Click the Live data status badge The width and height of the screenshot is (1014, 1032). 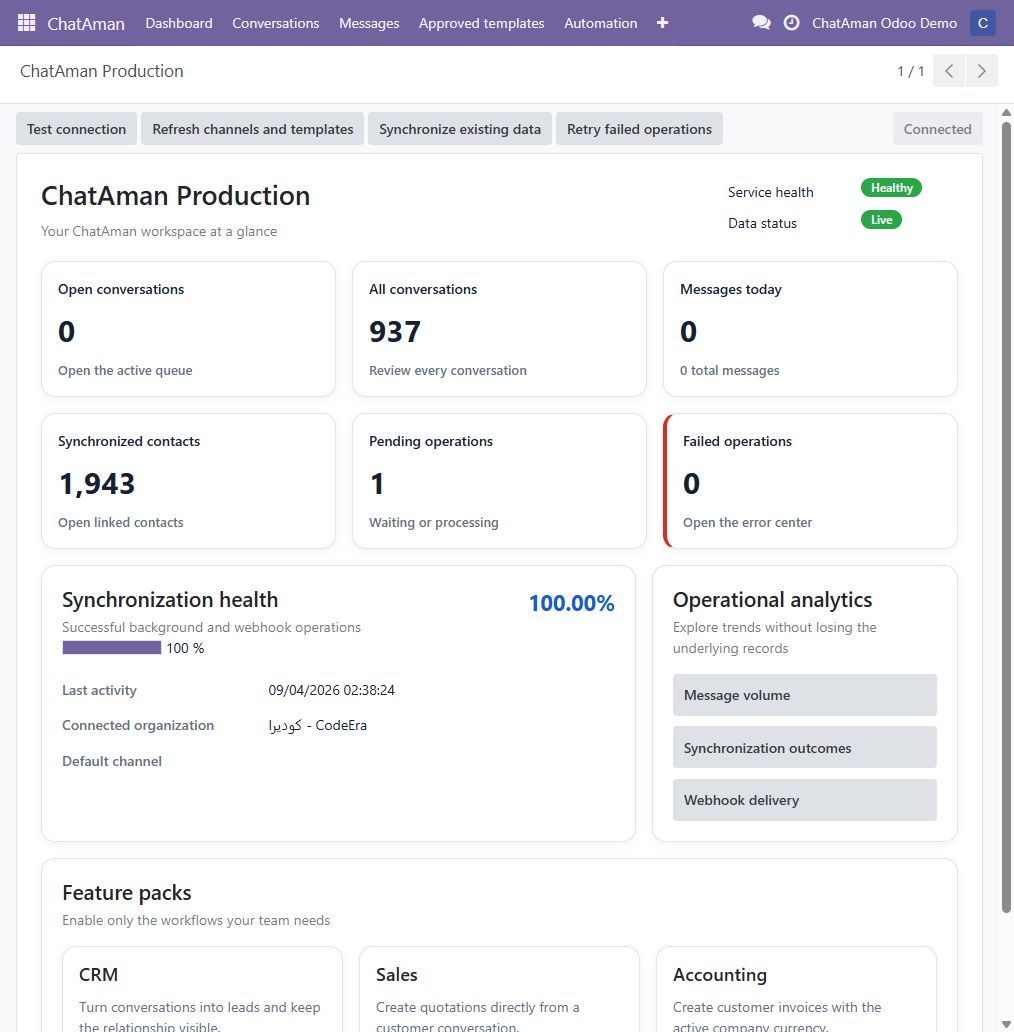coord(881,220)
